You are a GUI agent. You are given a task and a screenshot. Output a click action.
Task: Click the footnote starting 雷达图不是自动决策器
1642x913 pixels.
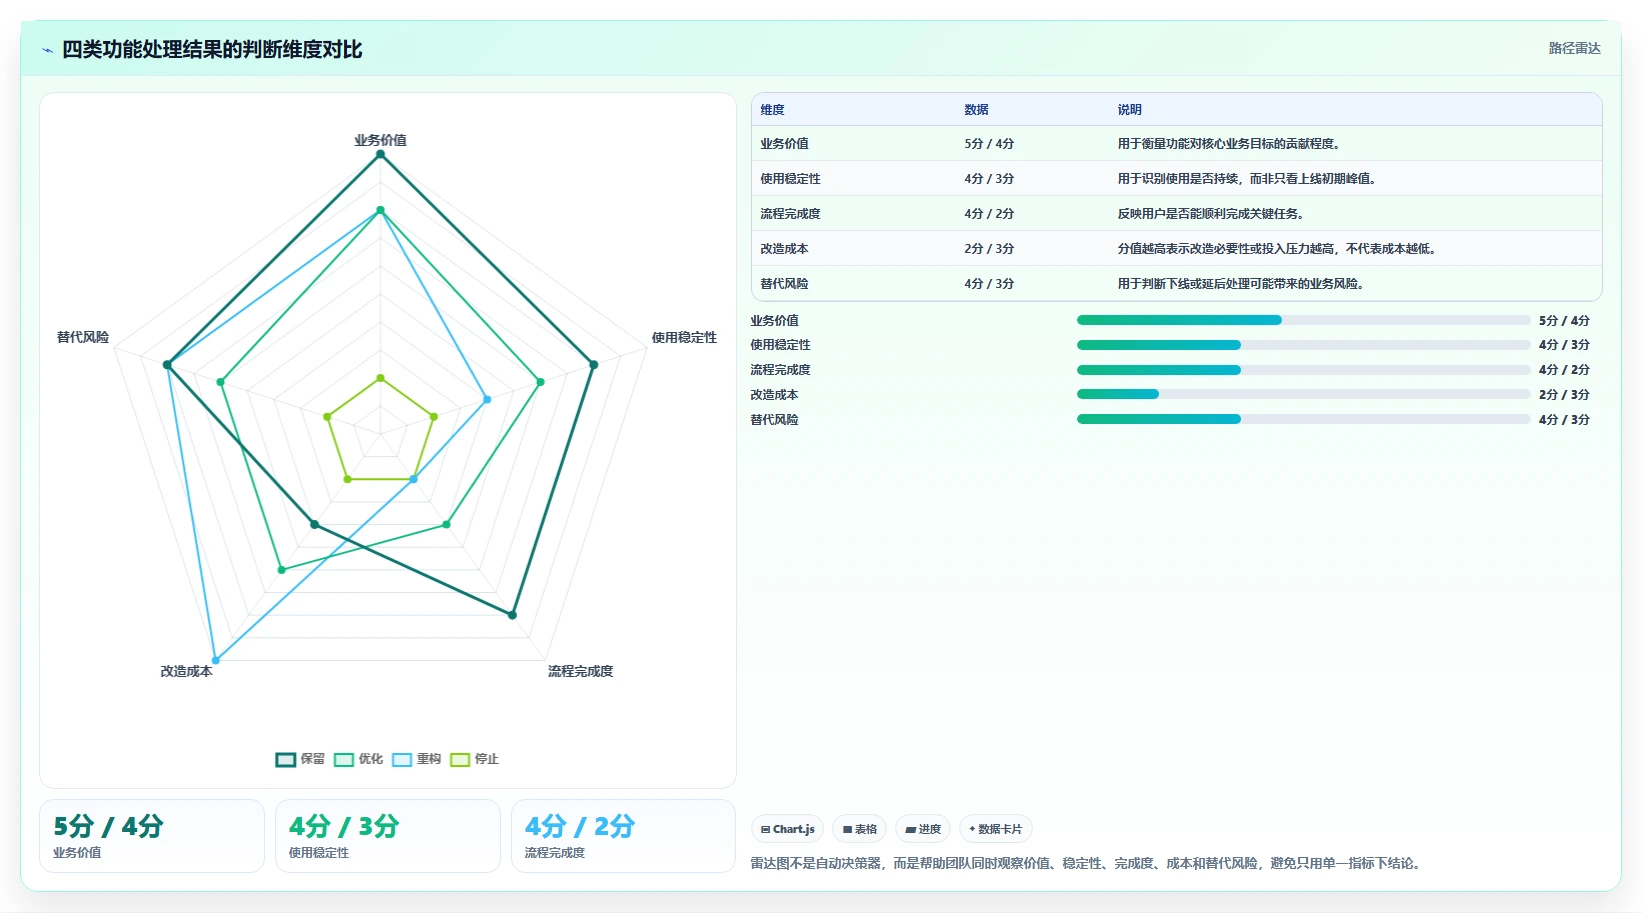(1088, 863)
